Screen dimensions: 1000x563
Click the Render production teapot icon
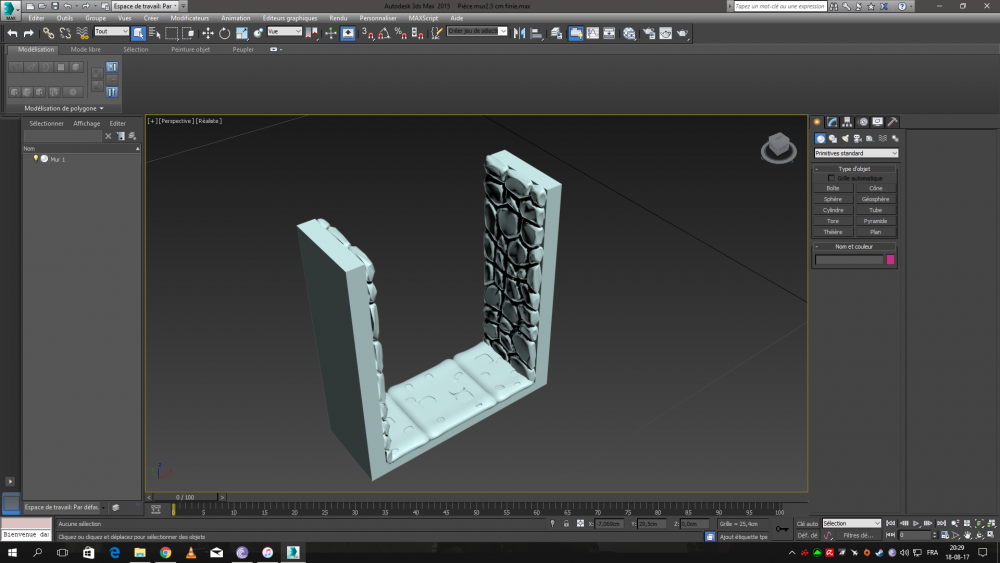click(x=682, y=33)
